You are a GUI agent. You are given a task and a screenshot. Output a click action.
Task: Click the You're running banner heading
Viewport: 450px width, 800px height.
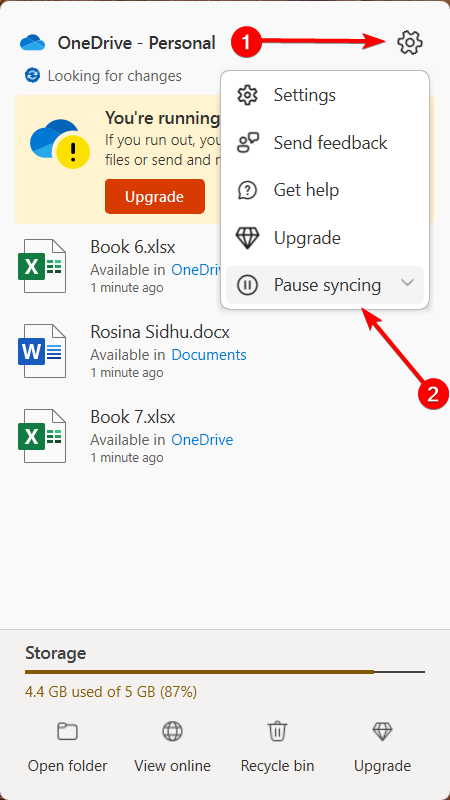click(x=162, y=118)
